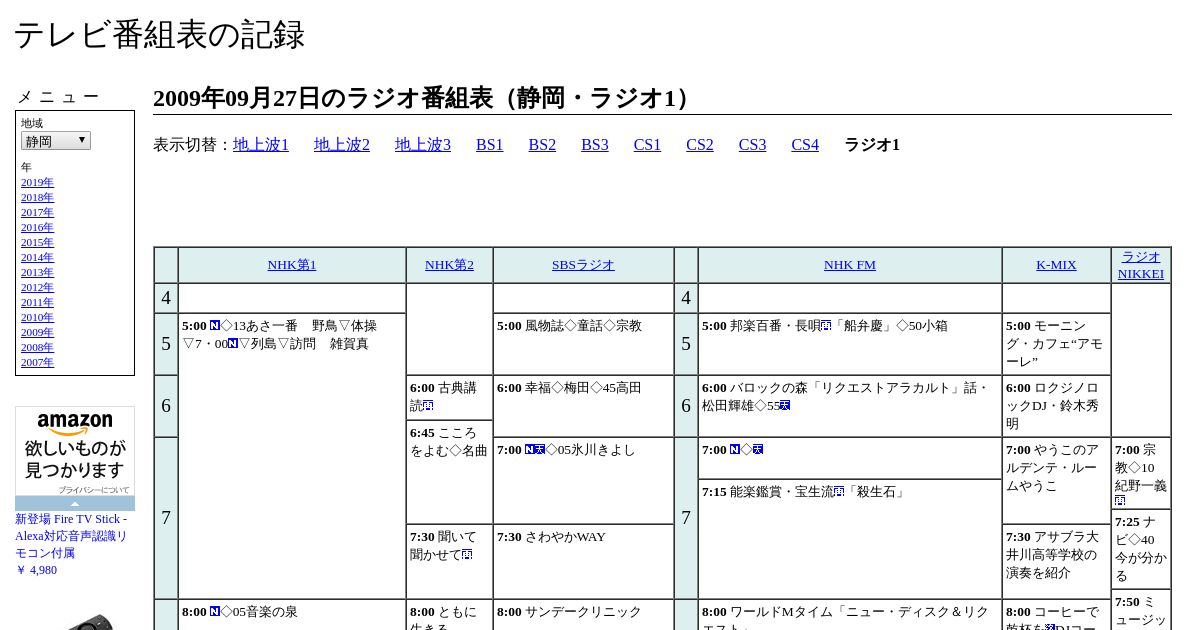Click the 再 rerun icon in 宗教◇10紀野一義
This screenshot has width=1200, height=630.
pyautogui.click(x=1120, y=501)
